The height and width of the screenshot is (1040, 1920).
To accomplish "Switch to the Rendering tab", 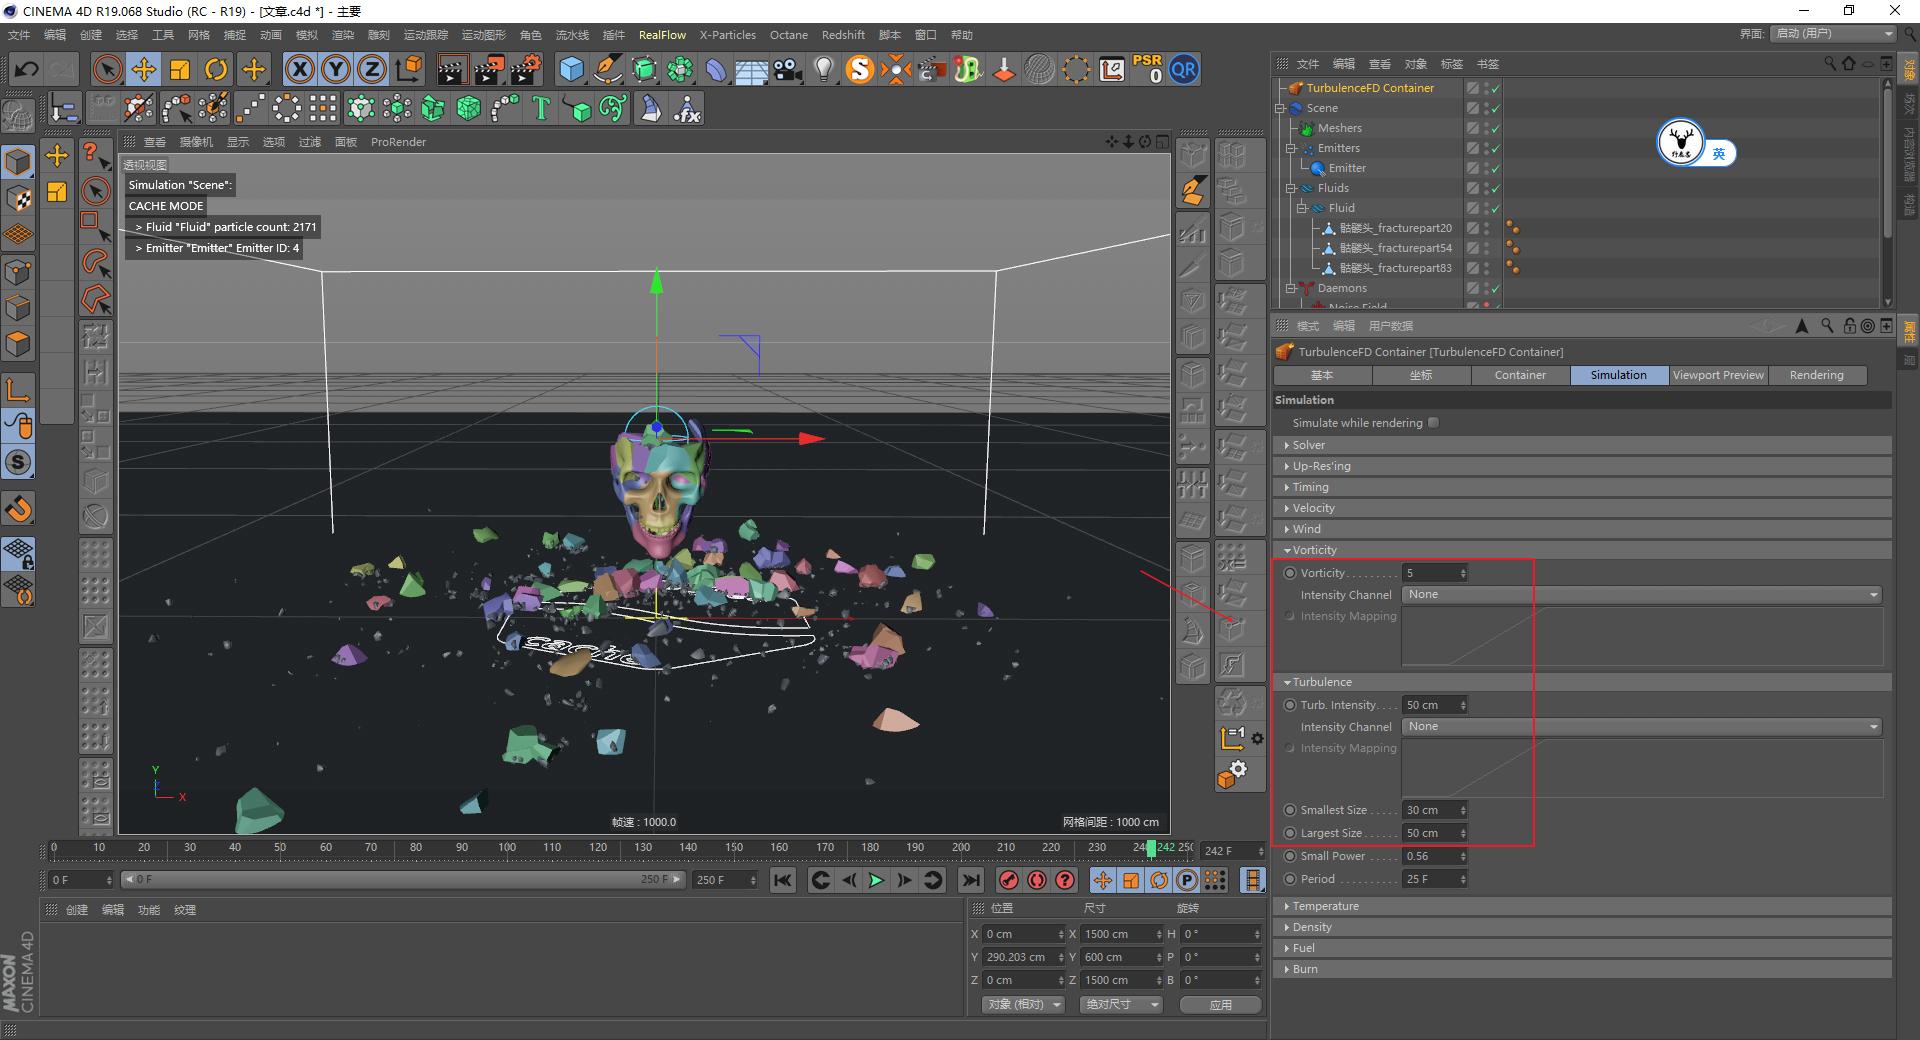I will pos(1817,375).
